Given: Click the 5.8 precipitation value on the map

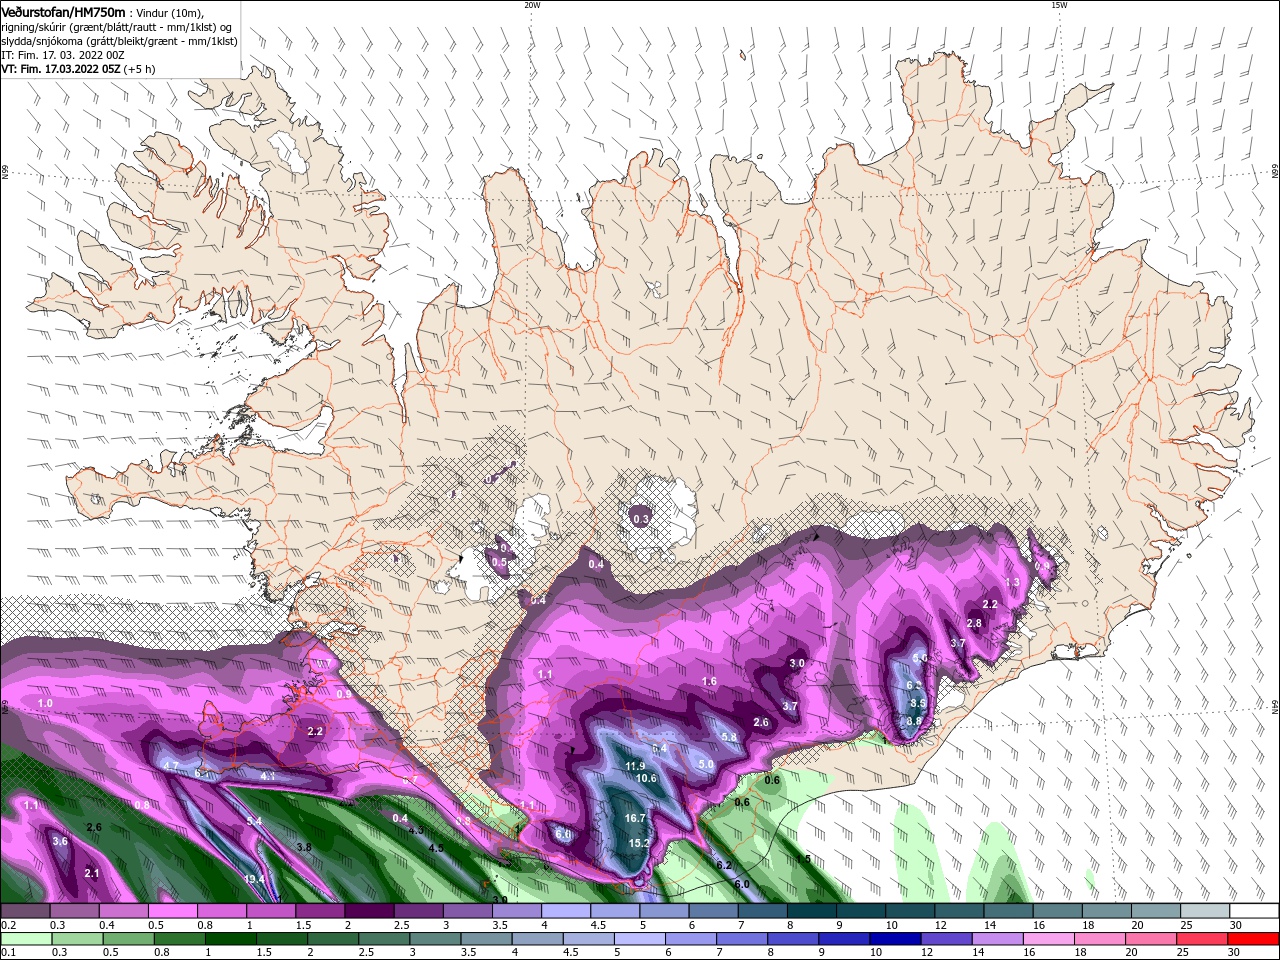Looking at the screenshot, I should point(729,738).
